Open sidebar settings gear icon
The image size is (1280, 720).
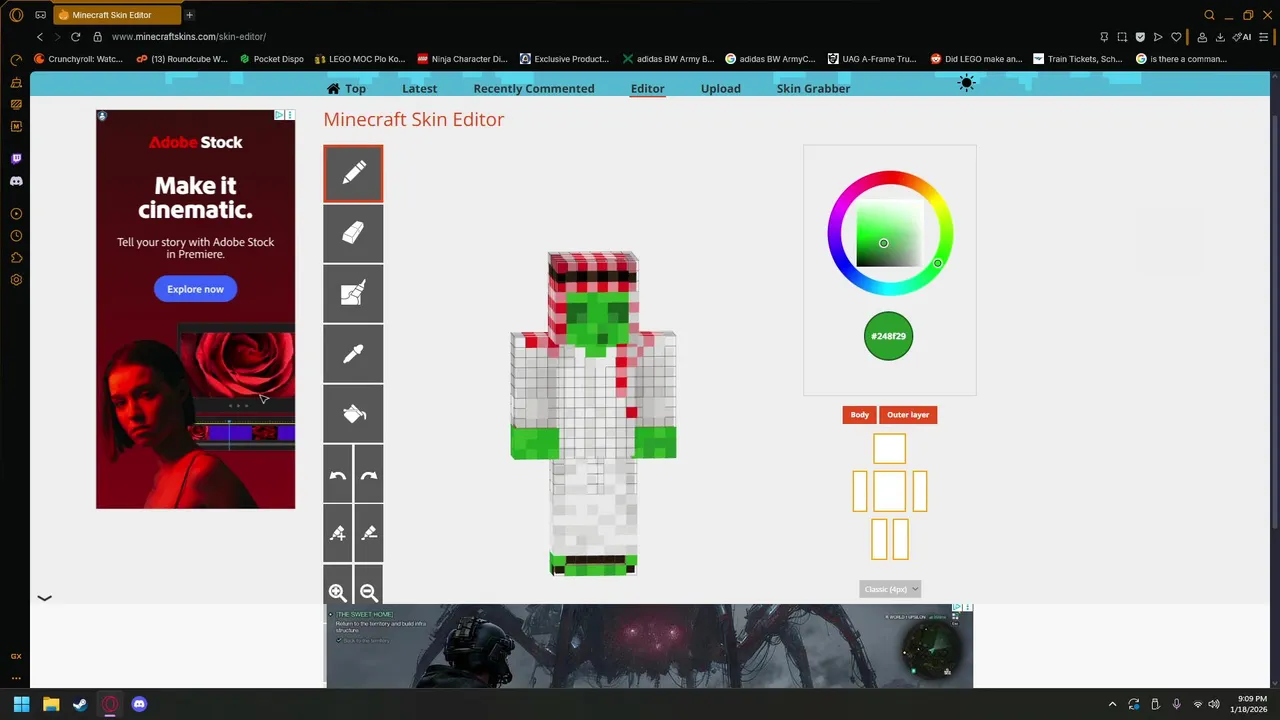(x=16, y=280)
